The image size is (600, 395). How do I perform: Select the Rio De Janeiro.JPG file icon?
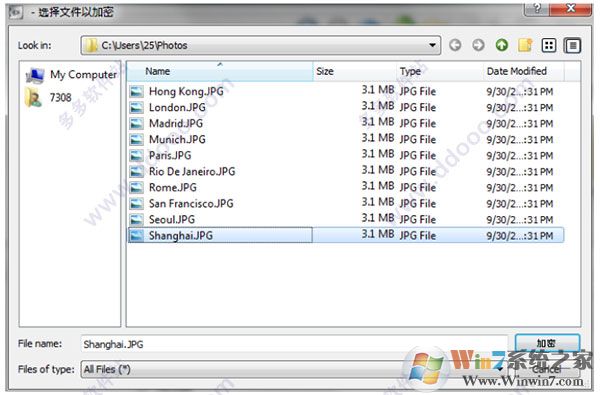click(136, 171)
